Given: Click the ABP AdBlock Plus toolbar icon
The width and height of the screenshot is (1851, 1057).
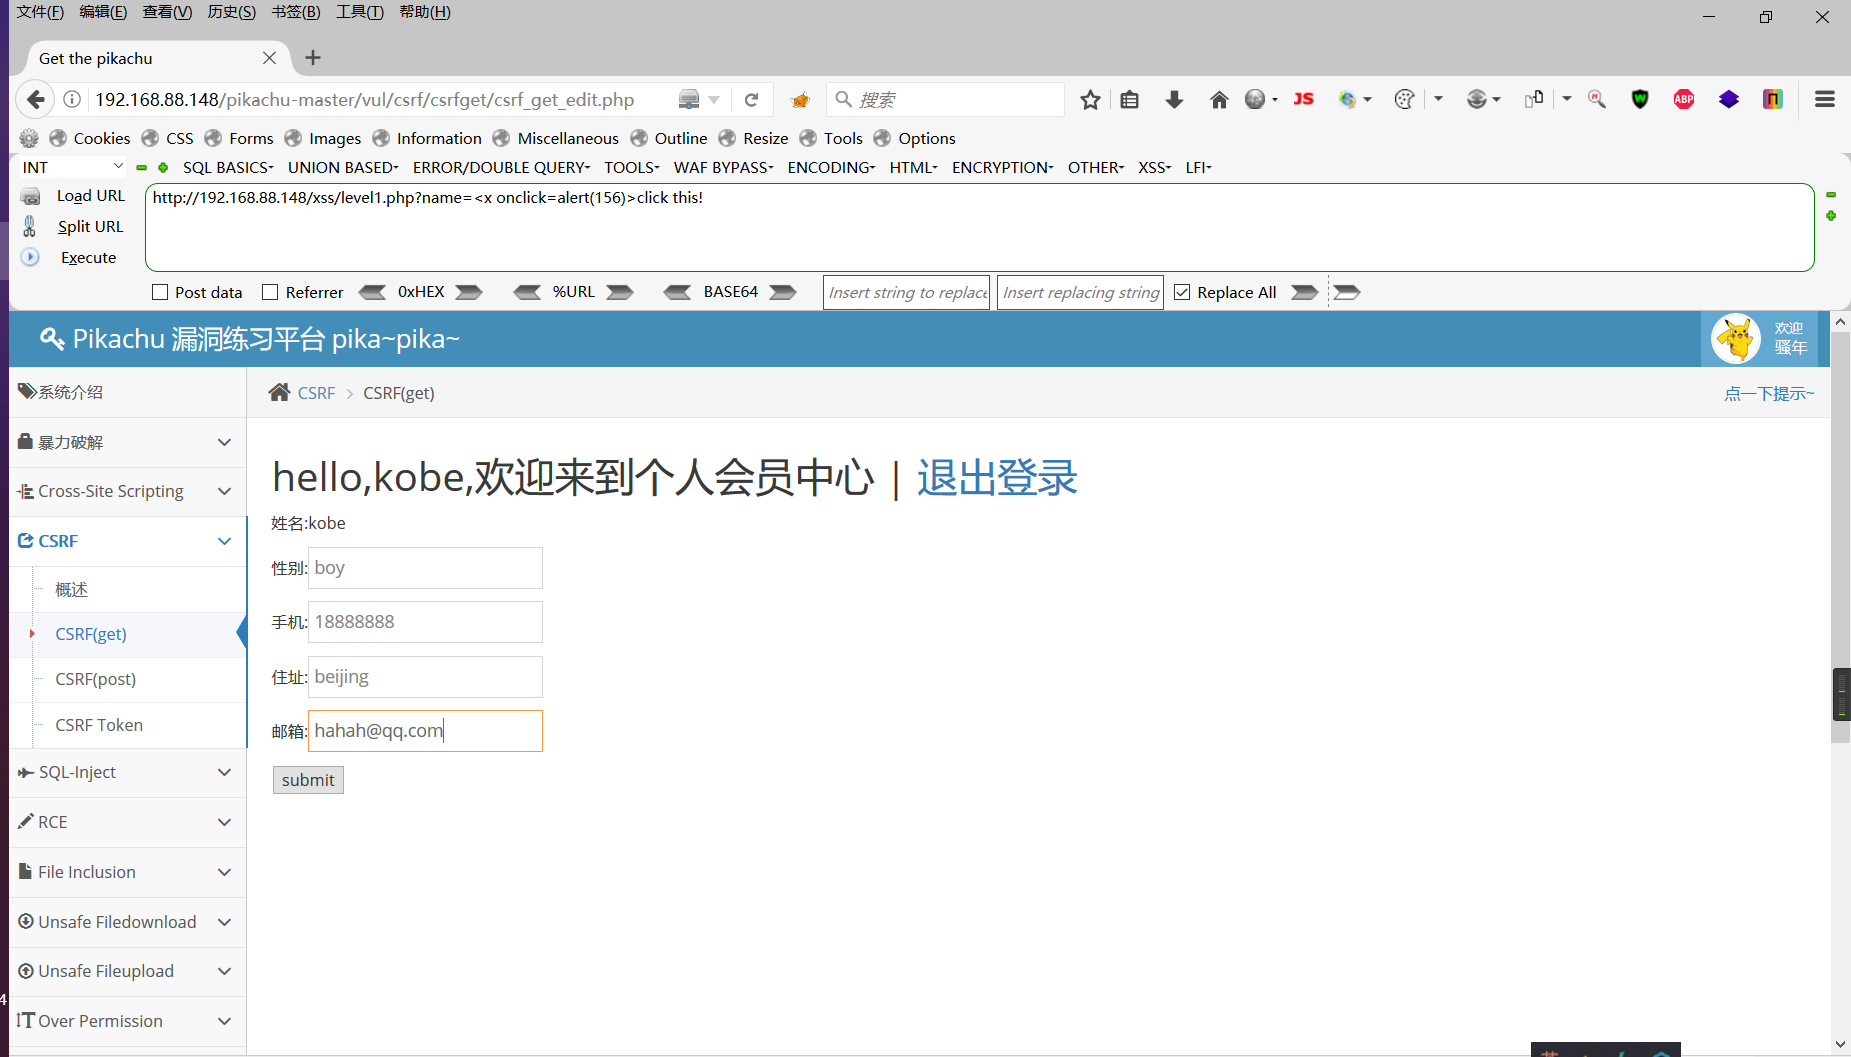Looking at the screenshot, I should (1684, 99).
